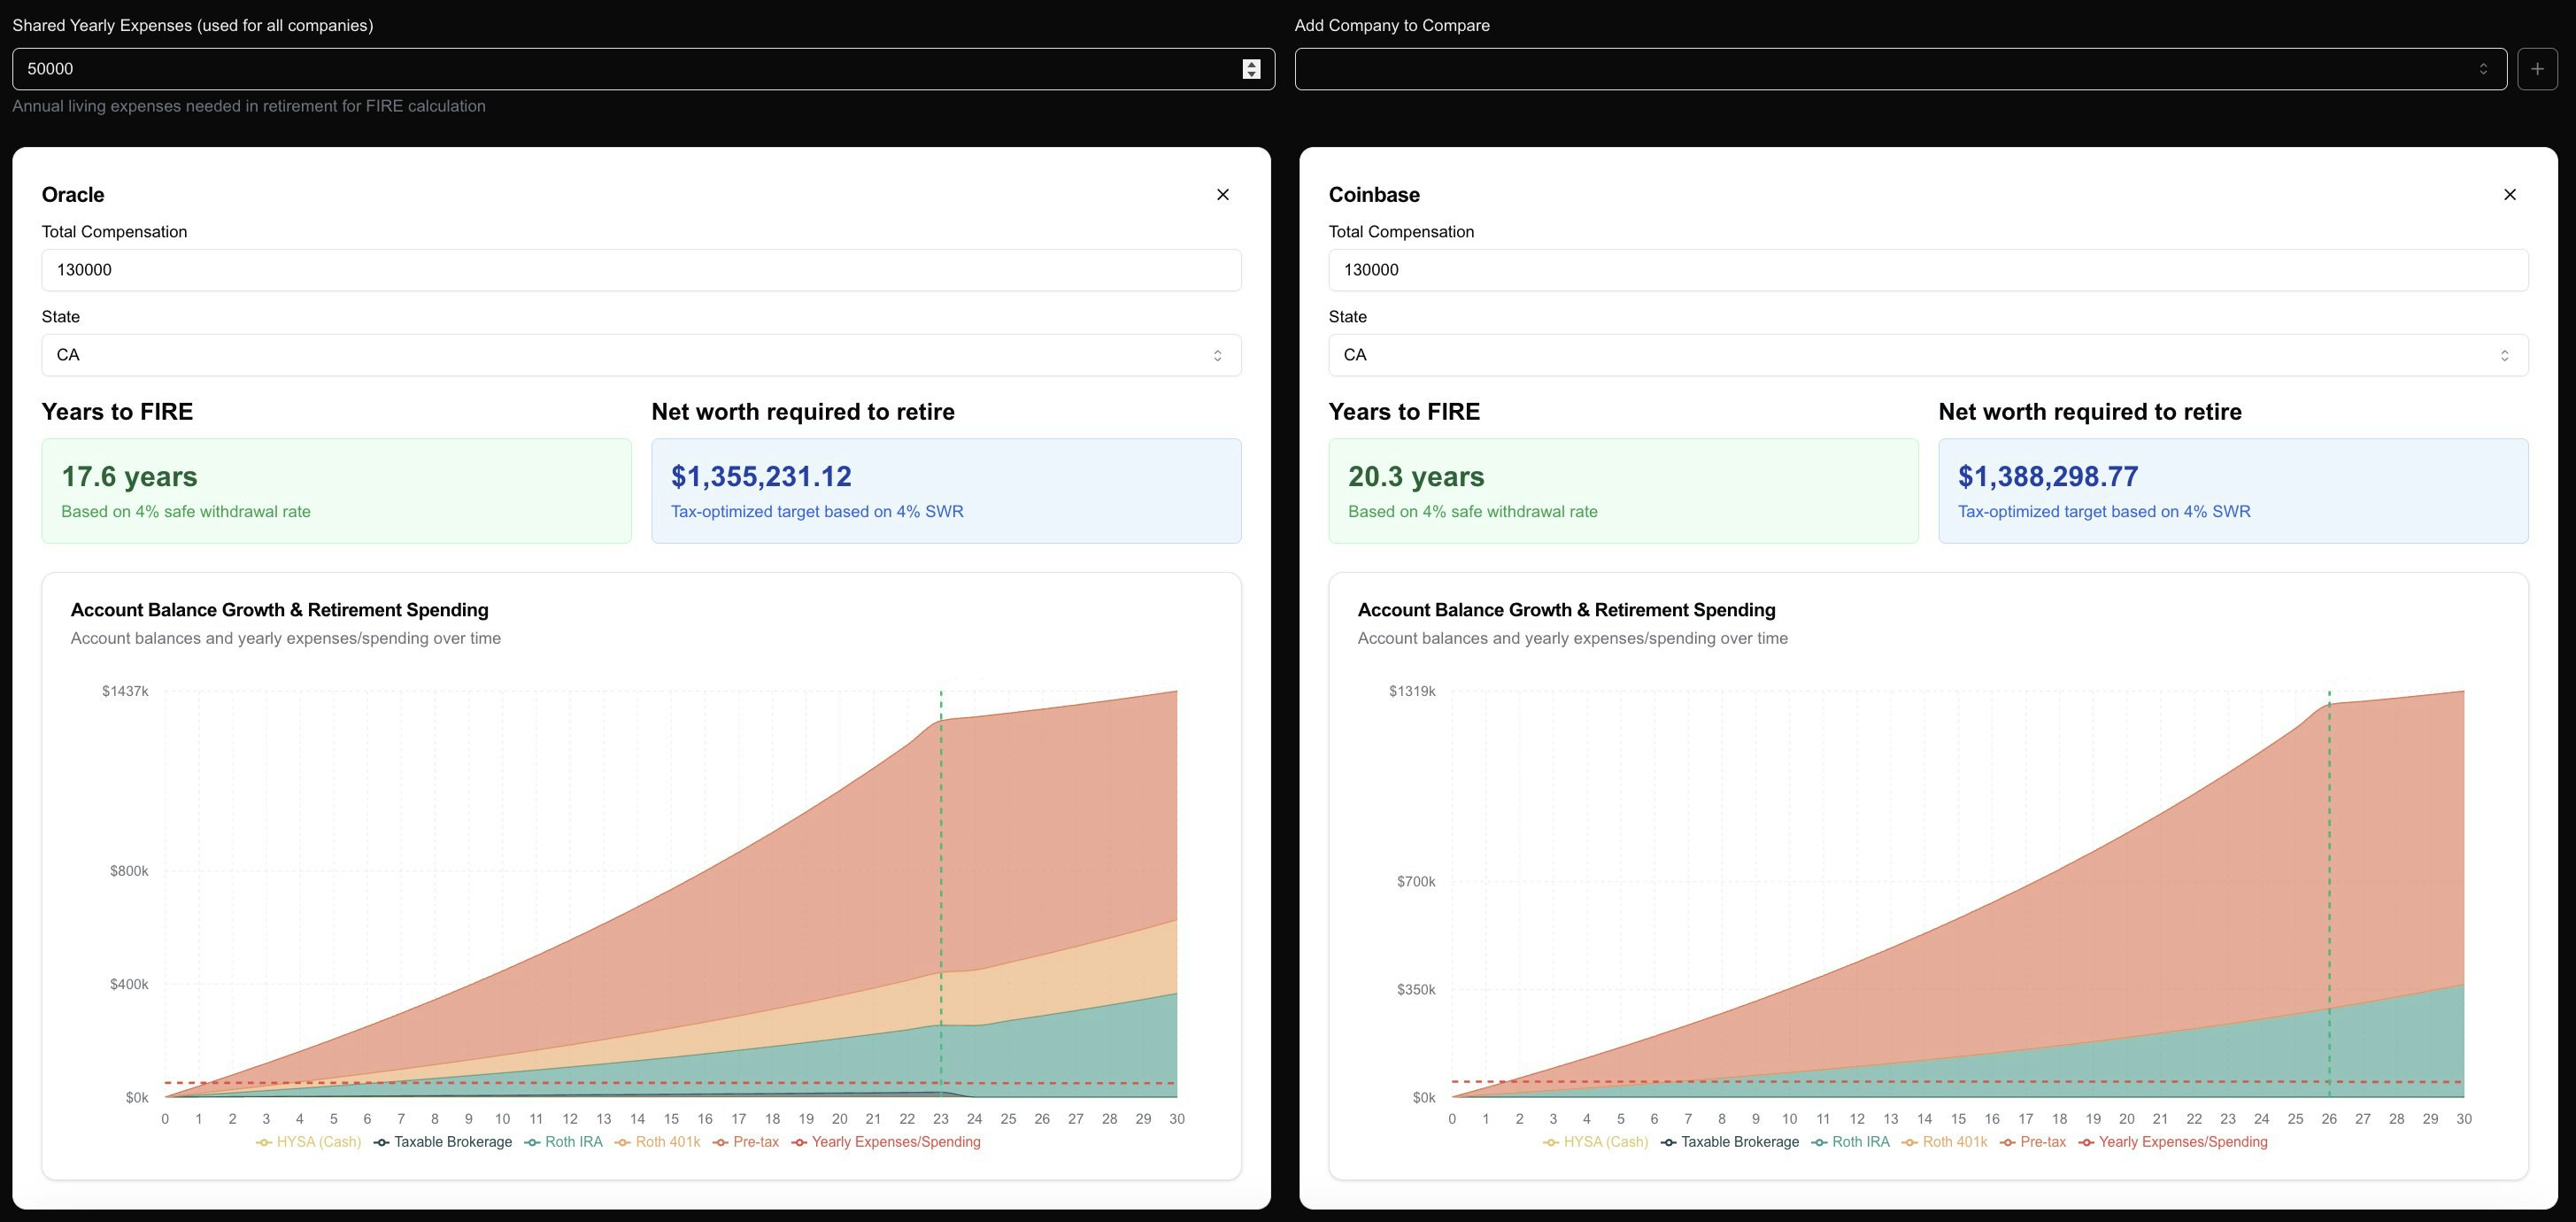Open Oracle's State dropdown showing CA
The height and width of the screenshot is (1222, 2576).
(641, 355)
